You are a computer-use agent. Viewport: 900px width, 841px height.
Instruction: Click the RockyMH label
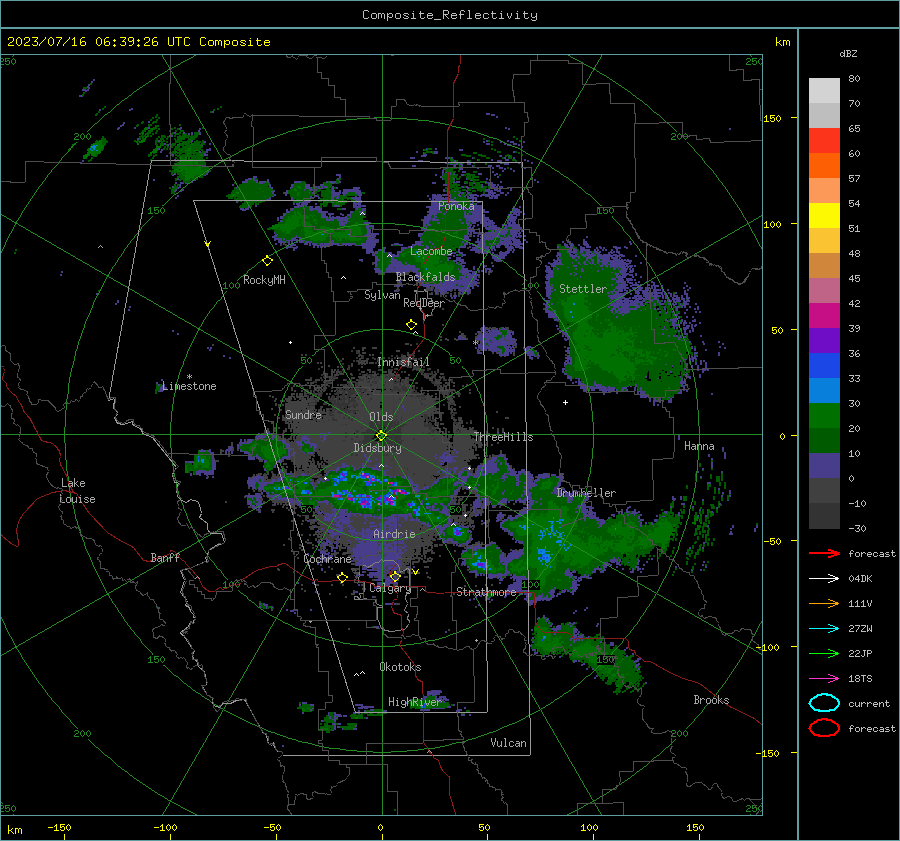[x=264, y=280]
